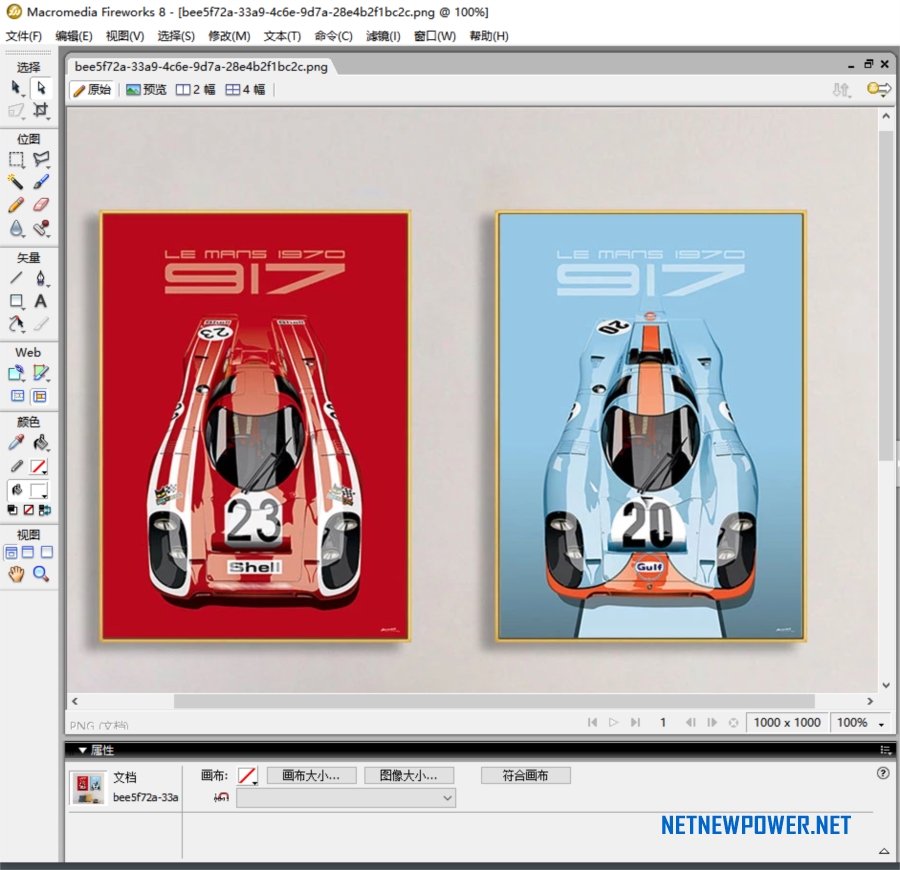Select the Rectangle vector tool
This screenshot has width=900, height=870.
[16, 301]
